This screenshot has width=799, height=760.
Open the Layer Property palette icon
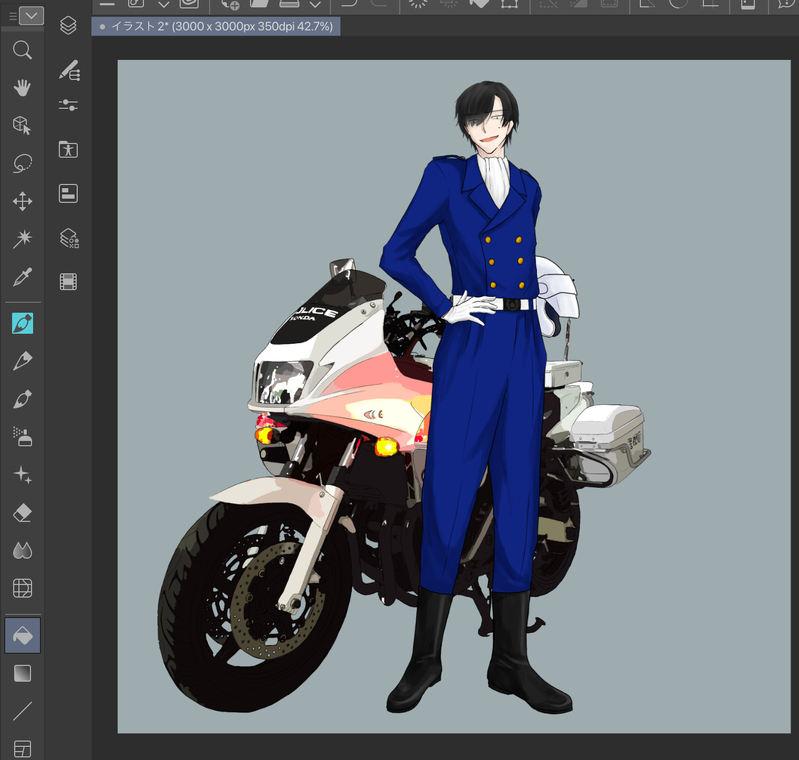click(68, 194)
